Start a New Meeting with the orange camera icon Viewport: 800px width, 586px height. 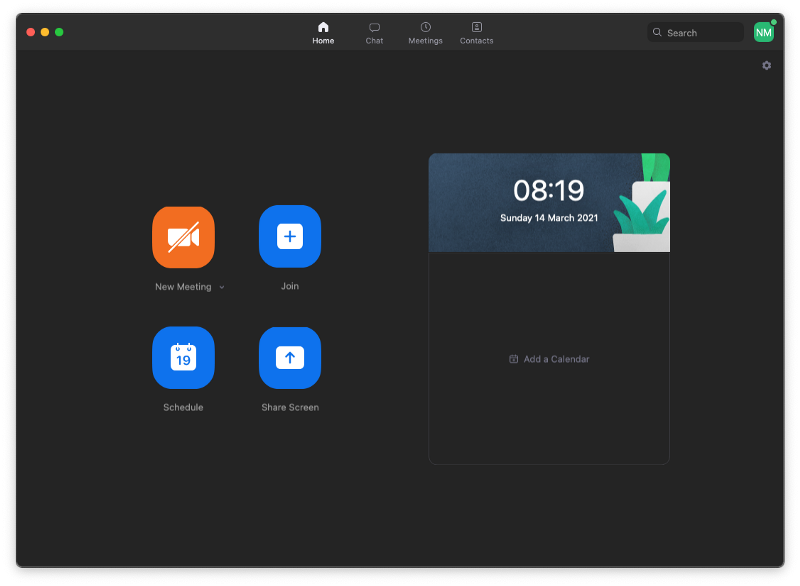point(183,237)
